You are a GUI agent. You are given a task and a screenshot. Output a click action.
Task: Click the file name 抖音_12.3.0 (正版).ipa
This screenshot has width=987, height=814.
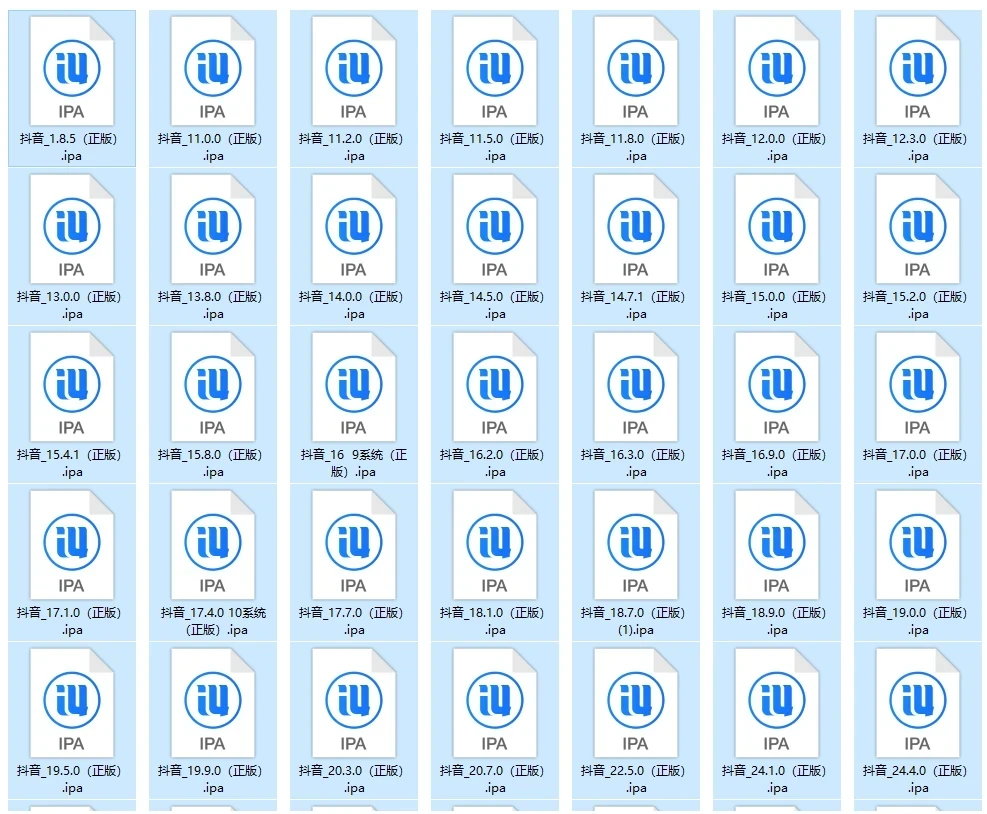(x=915, y=147)
